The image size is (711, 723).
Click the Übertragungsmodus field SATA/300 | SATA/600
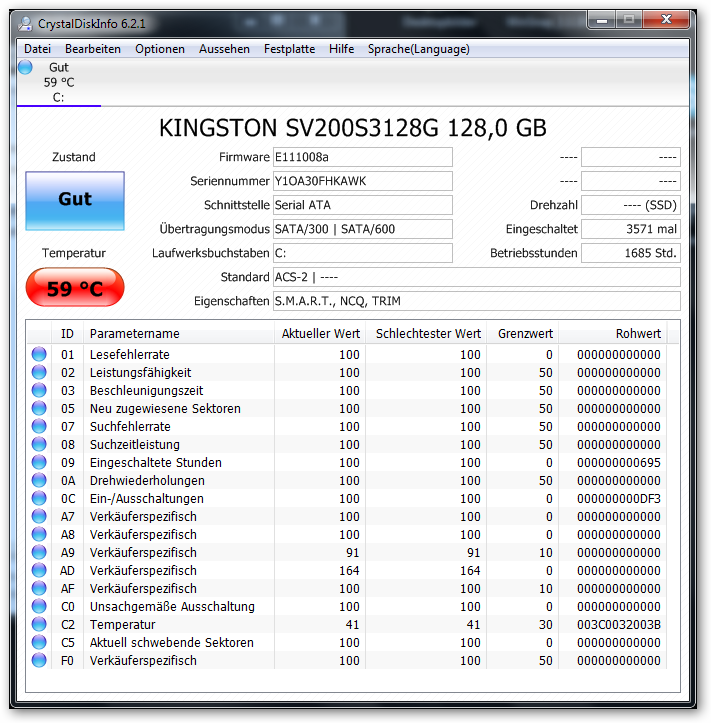click(x=362, y=229)
